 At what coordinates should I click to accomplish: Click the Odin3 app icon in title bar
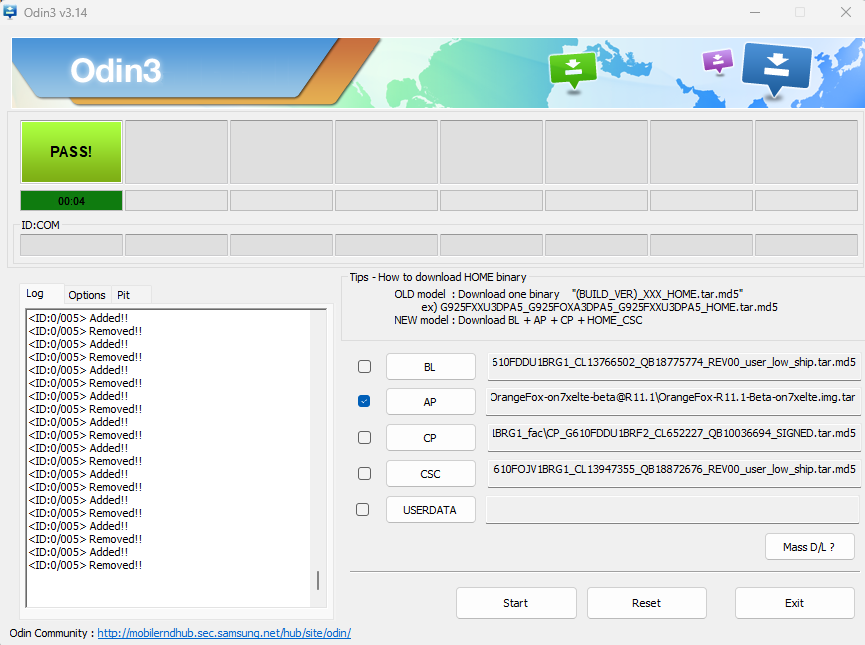pyautogui.click(x=10, y=11)
